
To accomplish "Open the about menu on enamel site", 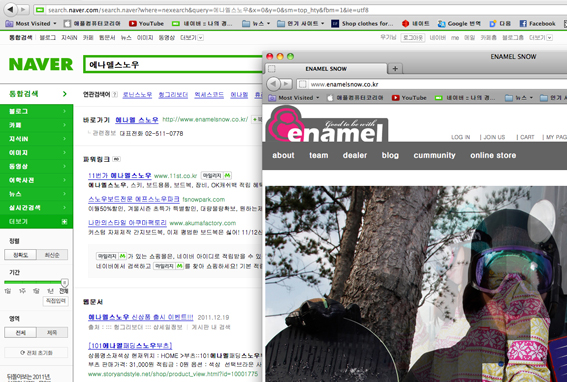I will 283,155.
